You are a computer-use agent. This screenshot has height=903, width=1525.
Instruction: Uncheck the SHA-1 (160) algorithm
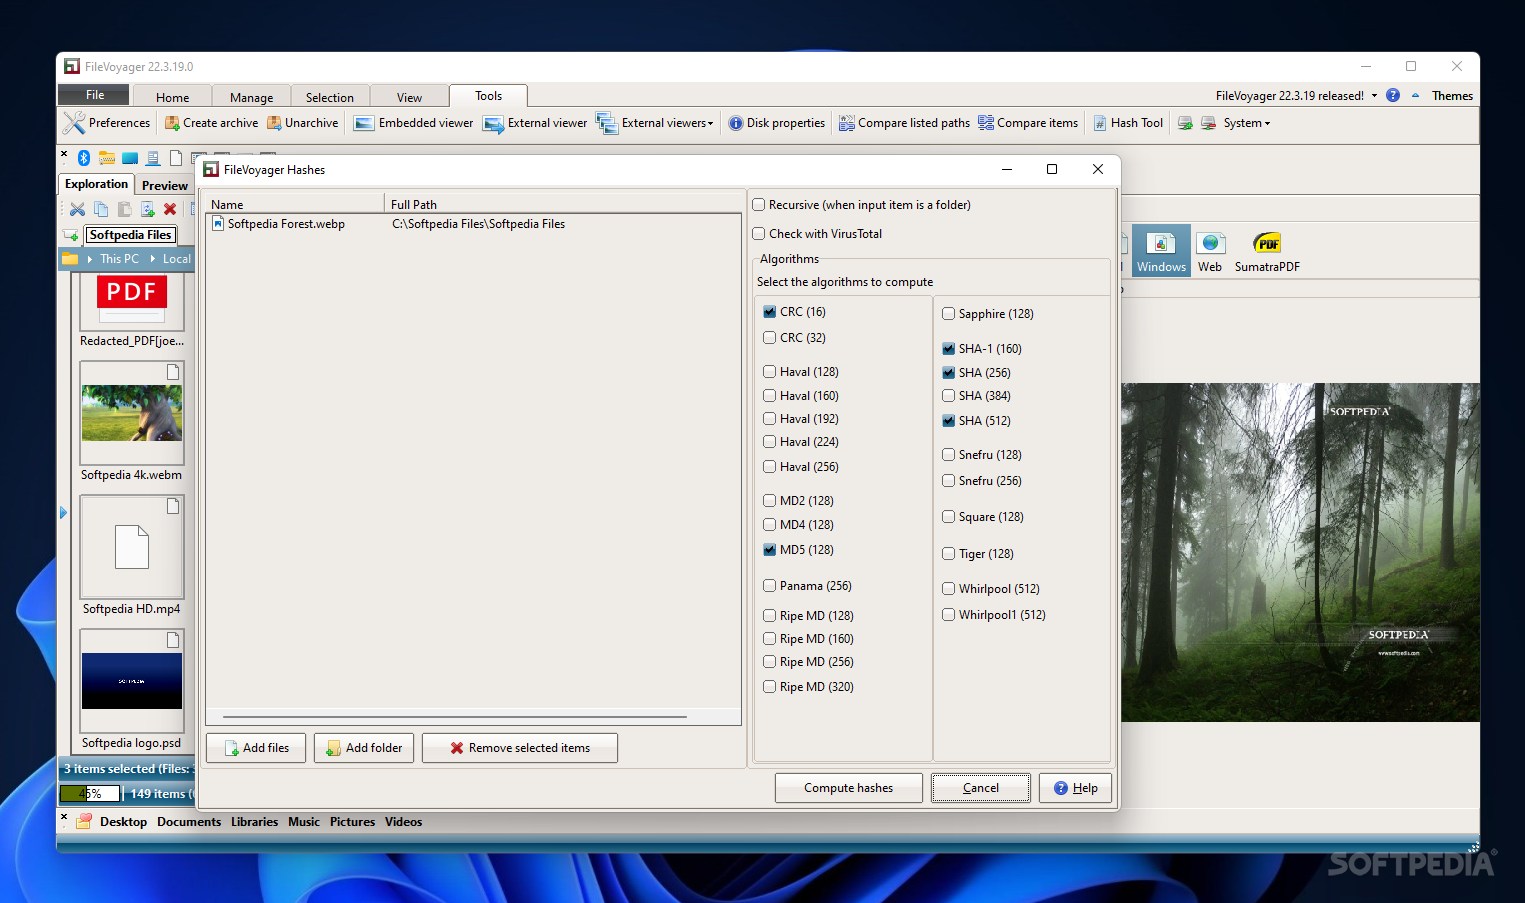[x=949, y=349]
